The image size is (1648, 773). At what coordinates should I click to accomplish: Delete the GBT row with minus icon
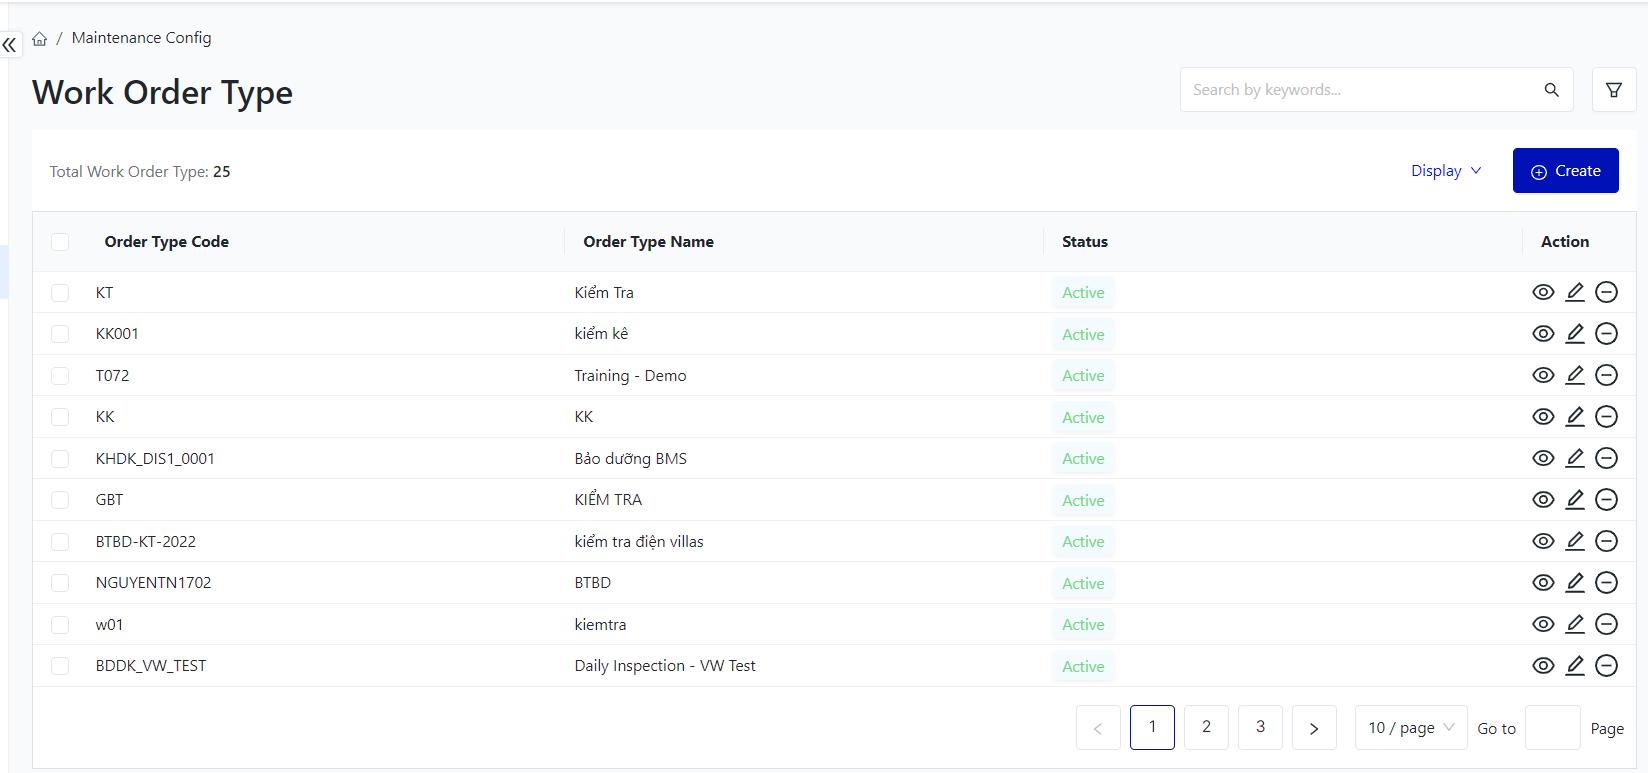pyautogui.click(x=1606, y=500)
